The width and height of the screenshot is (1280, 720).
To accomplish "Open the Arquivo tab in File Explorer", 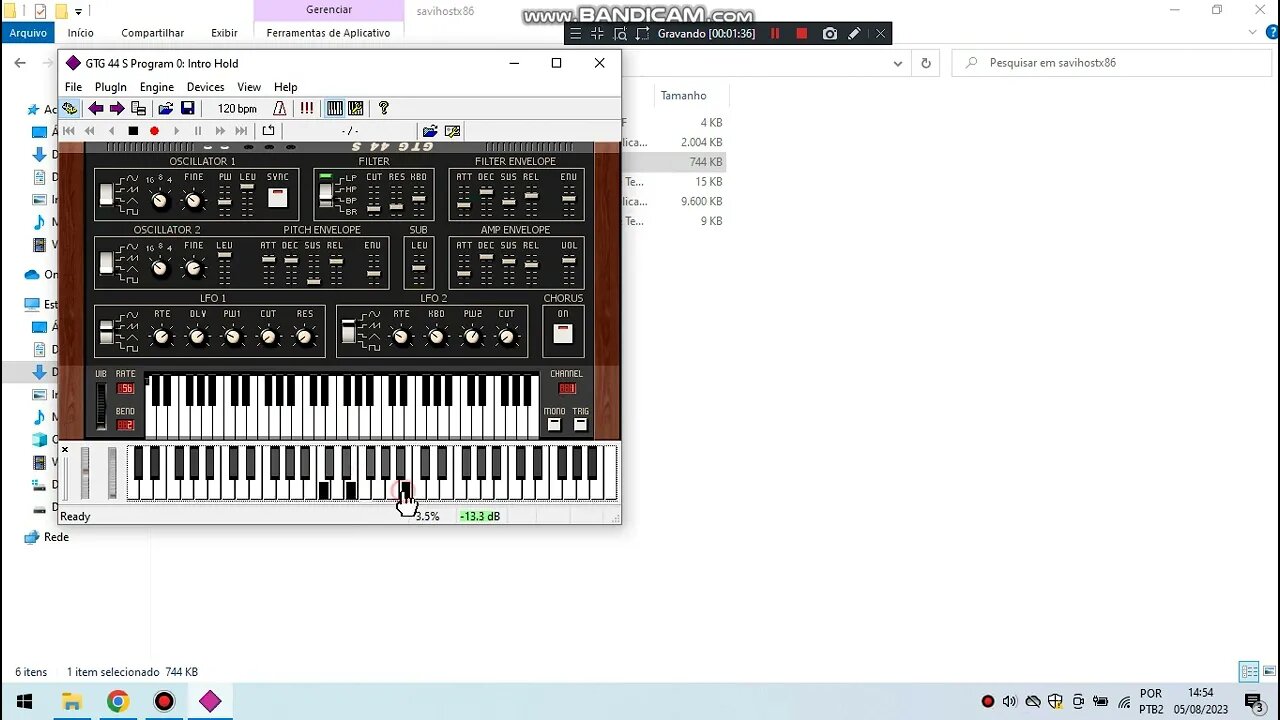I will tap(28, 33).
